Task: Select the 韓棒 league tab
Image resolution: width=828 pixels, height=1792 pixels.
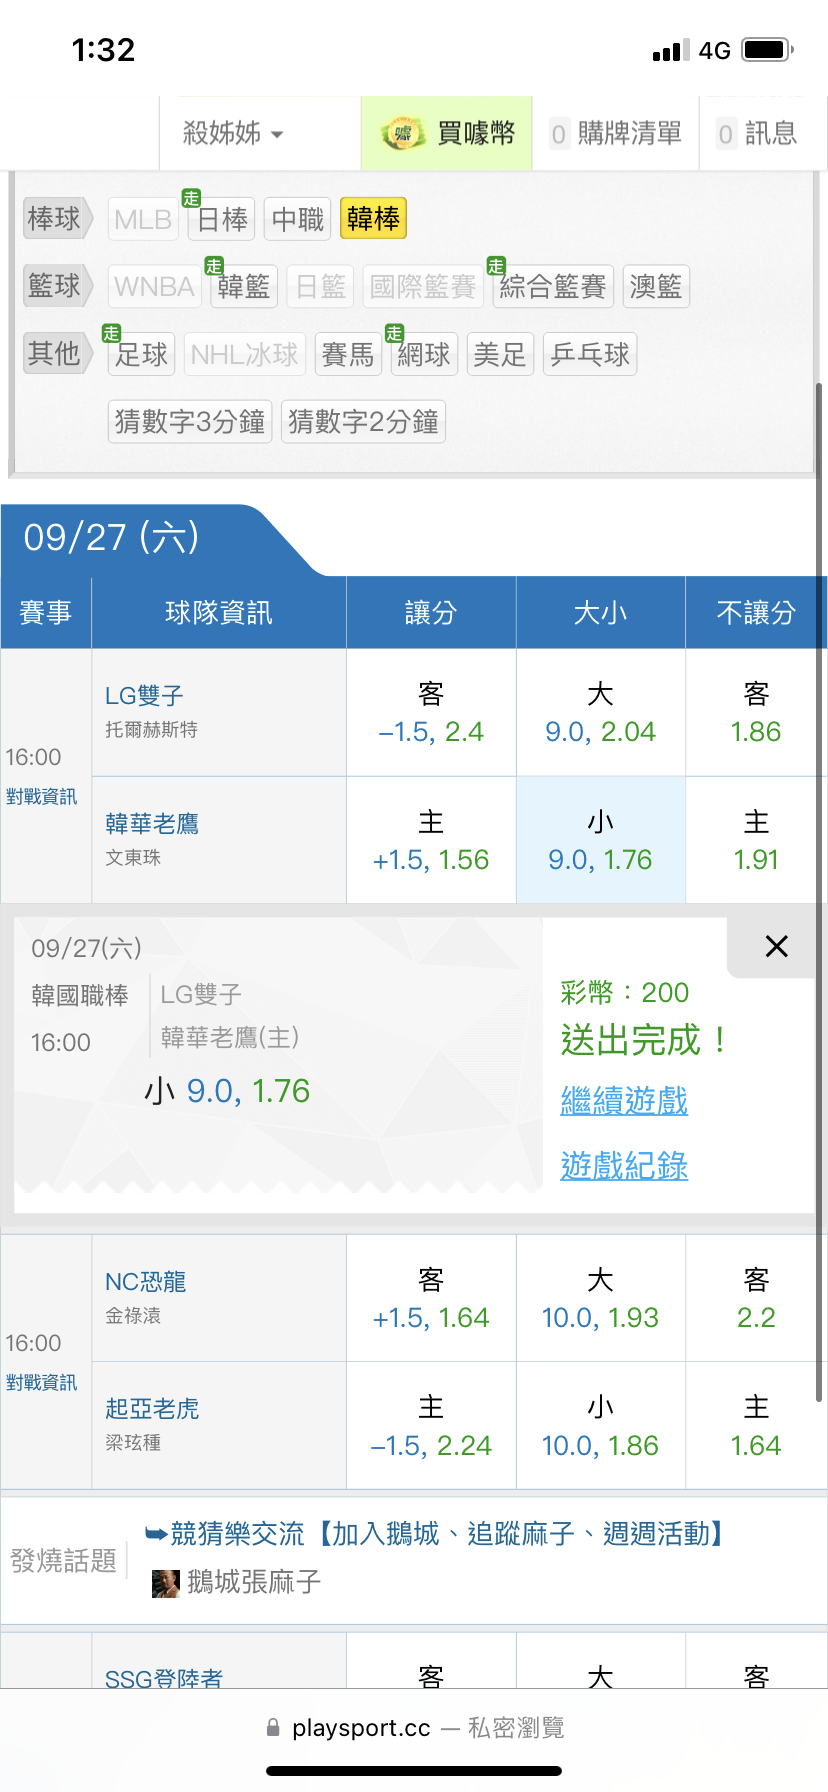Action: coord(373,219)
